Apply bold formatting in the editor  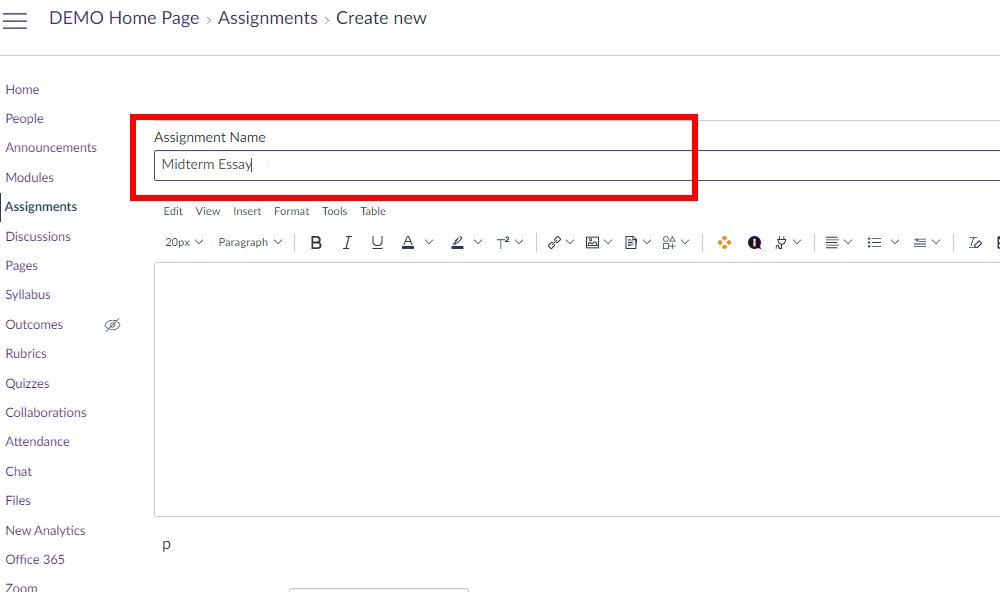[316, 242]
